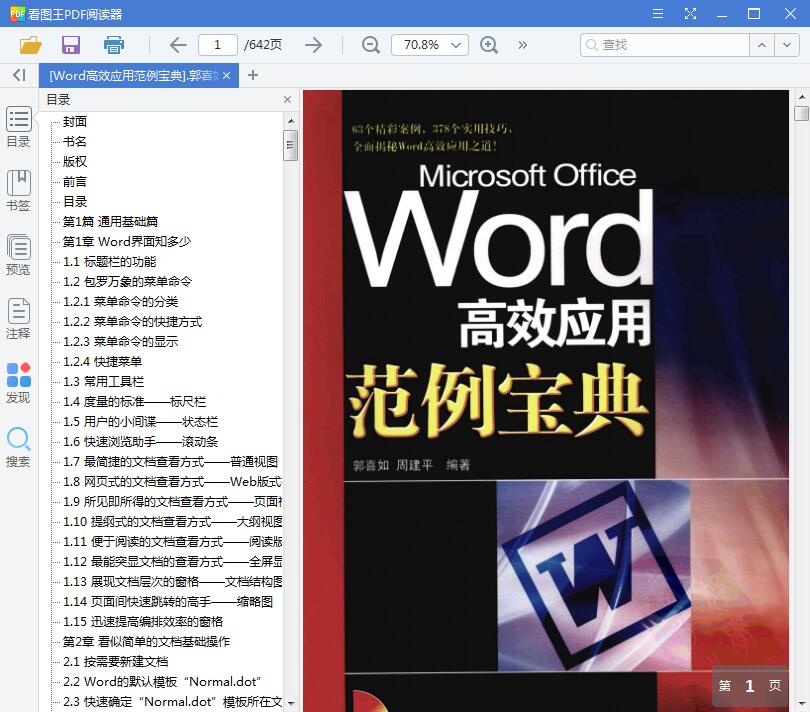Go to 1.14 缩略图 entry

coord(168,602)
